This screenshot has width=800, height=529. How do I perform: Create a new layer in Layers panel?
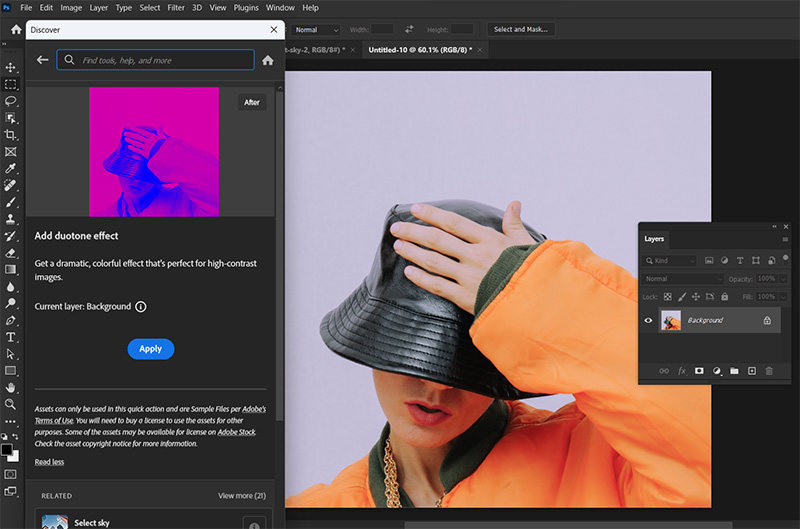(x=752, y=371)
